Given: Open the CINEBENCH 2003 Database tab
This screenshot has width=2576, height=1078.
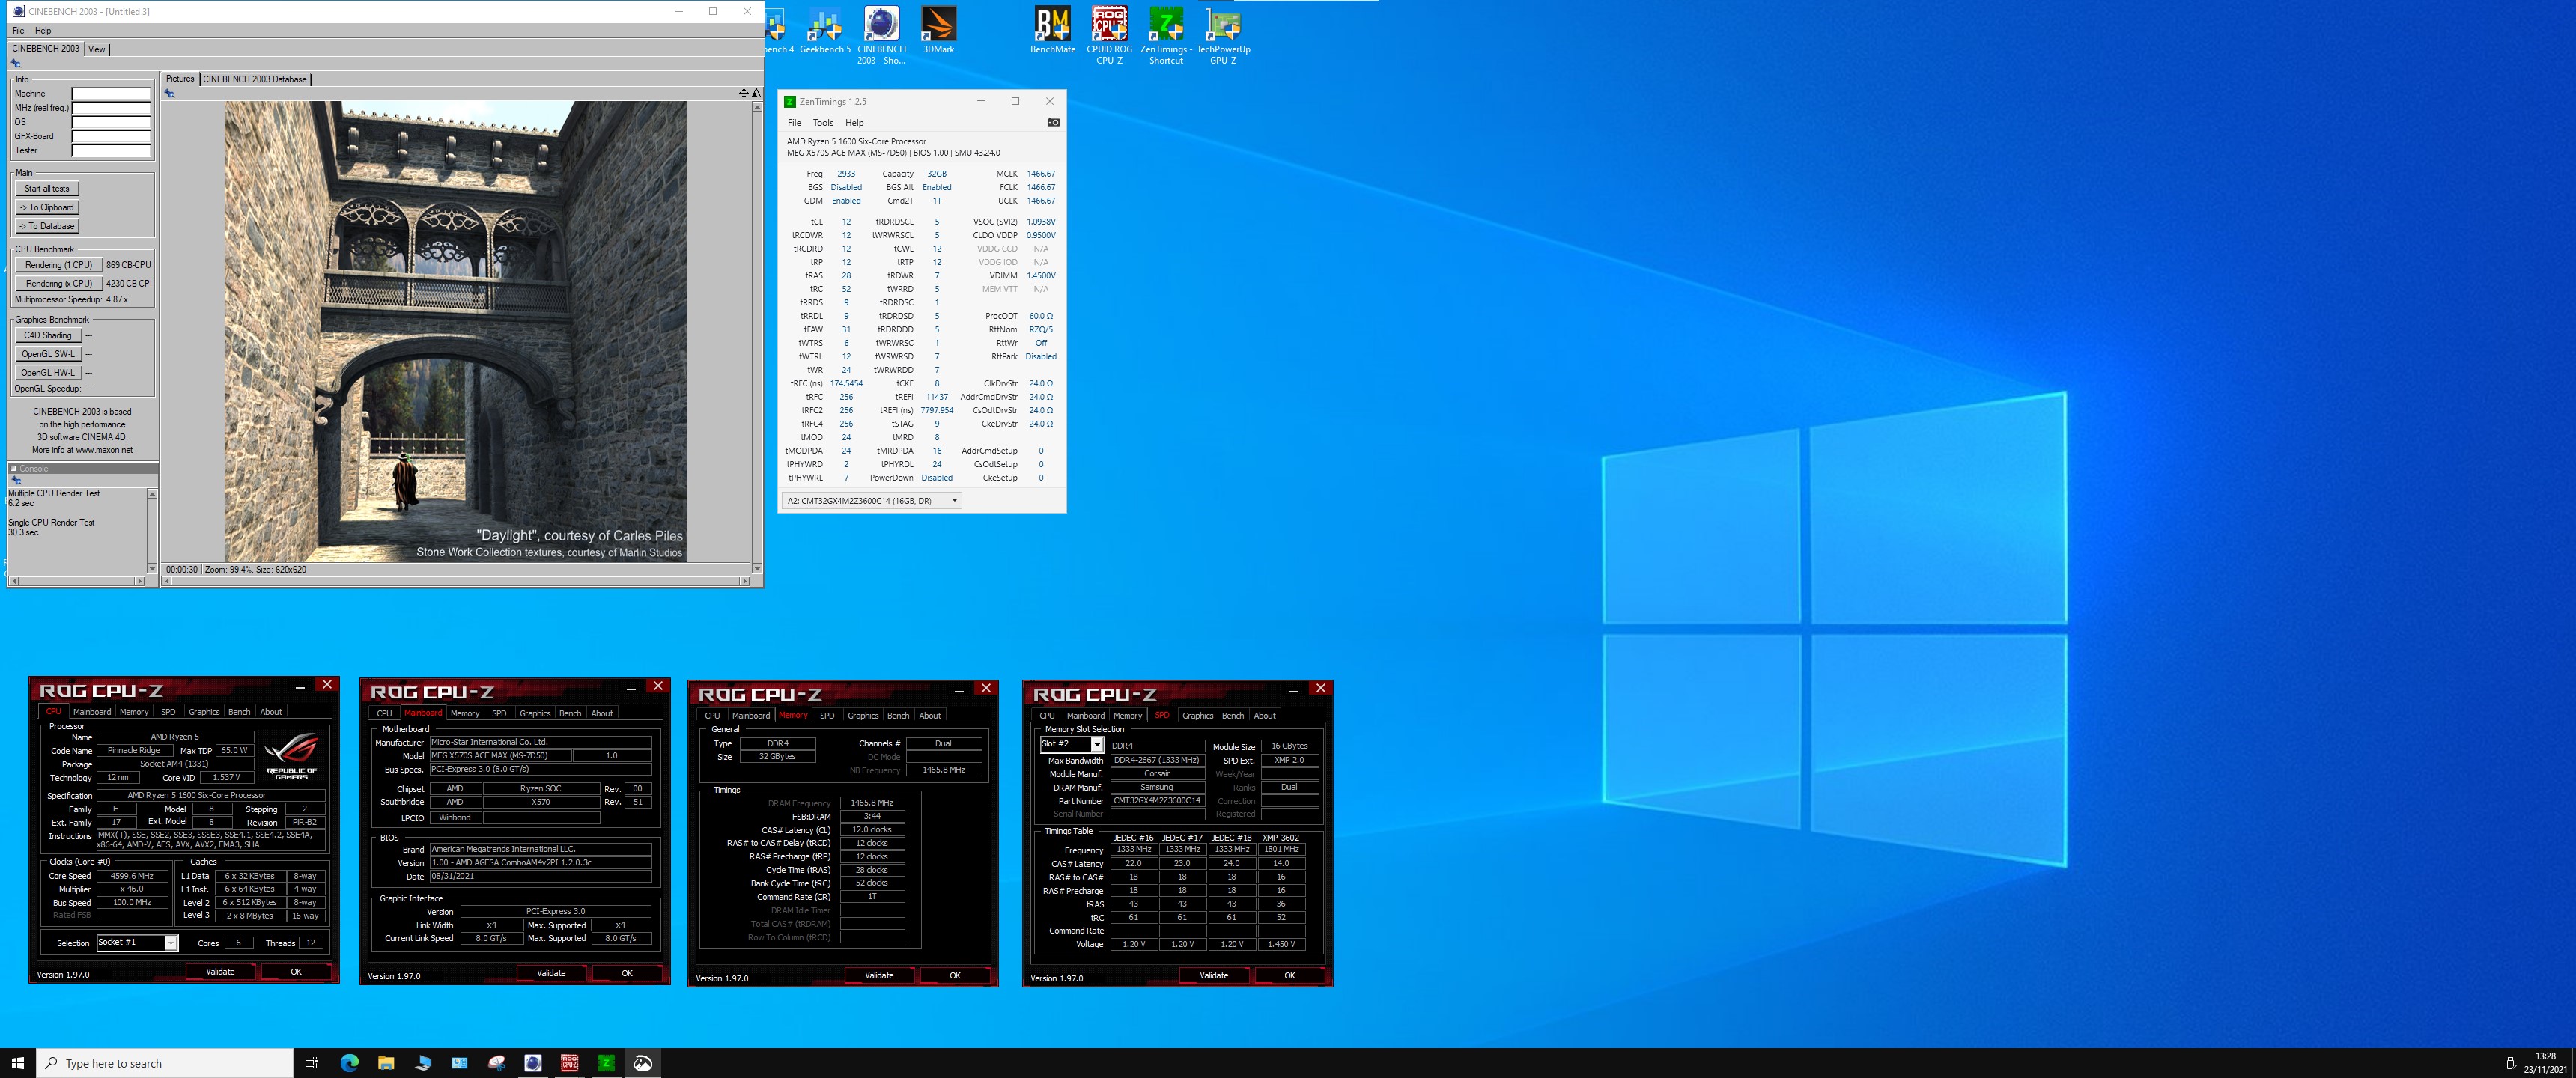Looking at the screenshot, I should [255, 79].
